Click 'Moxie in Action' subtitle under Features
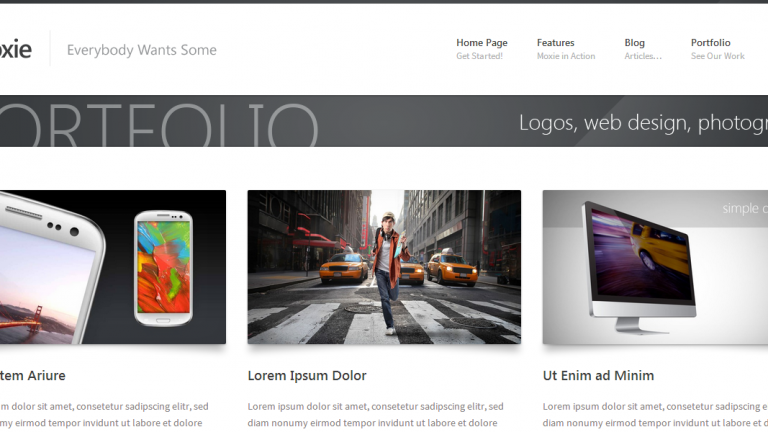Image resolution: width=768 pixels, height=432 pixels. pyautogui.click(x=566, y=56)
